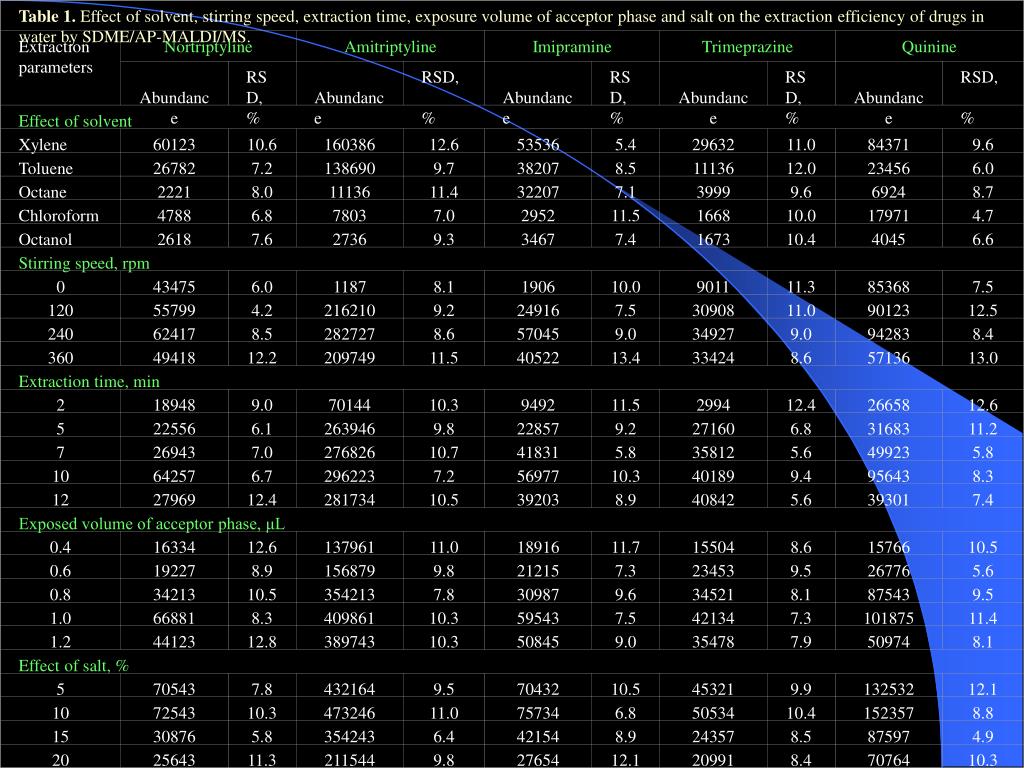Click the 'Table 1.' caption label
Image resolution: width=1024 pixels, height=768 pixels.
coord(46,16)
